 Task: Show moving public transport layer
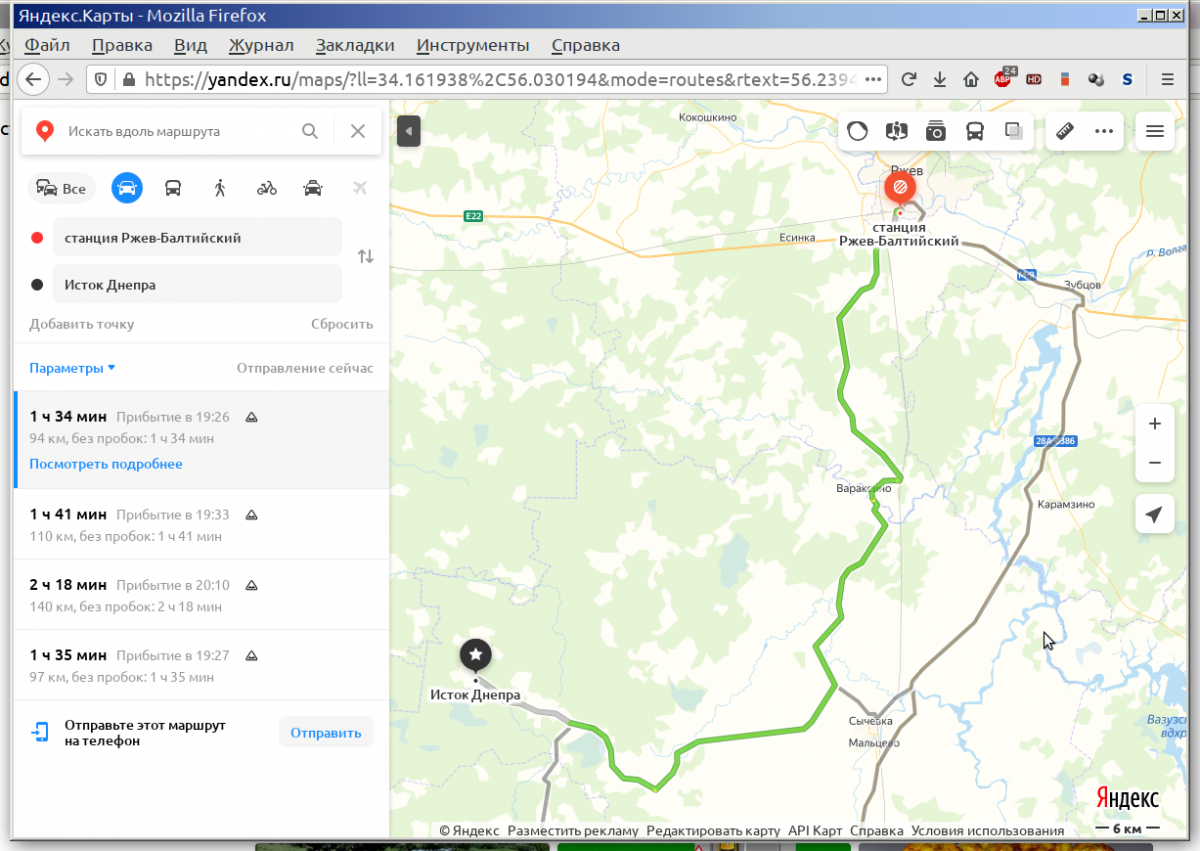click(x=975, y=131)
